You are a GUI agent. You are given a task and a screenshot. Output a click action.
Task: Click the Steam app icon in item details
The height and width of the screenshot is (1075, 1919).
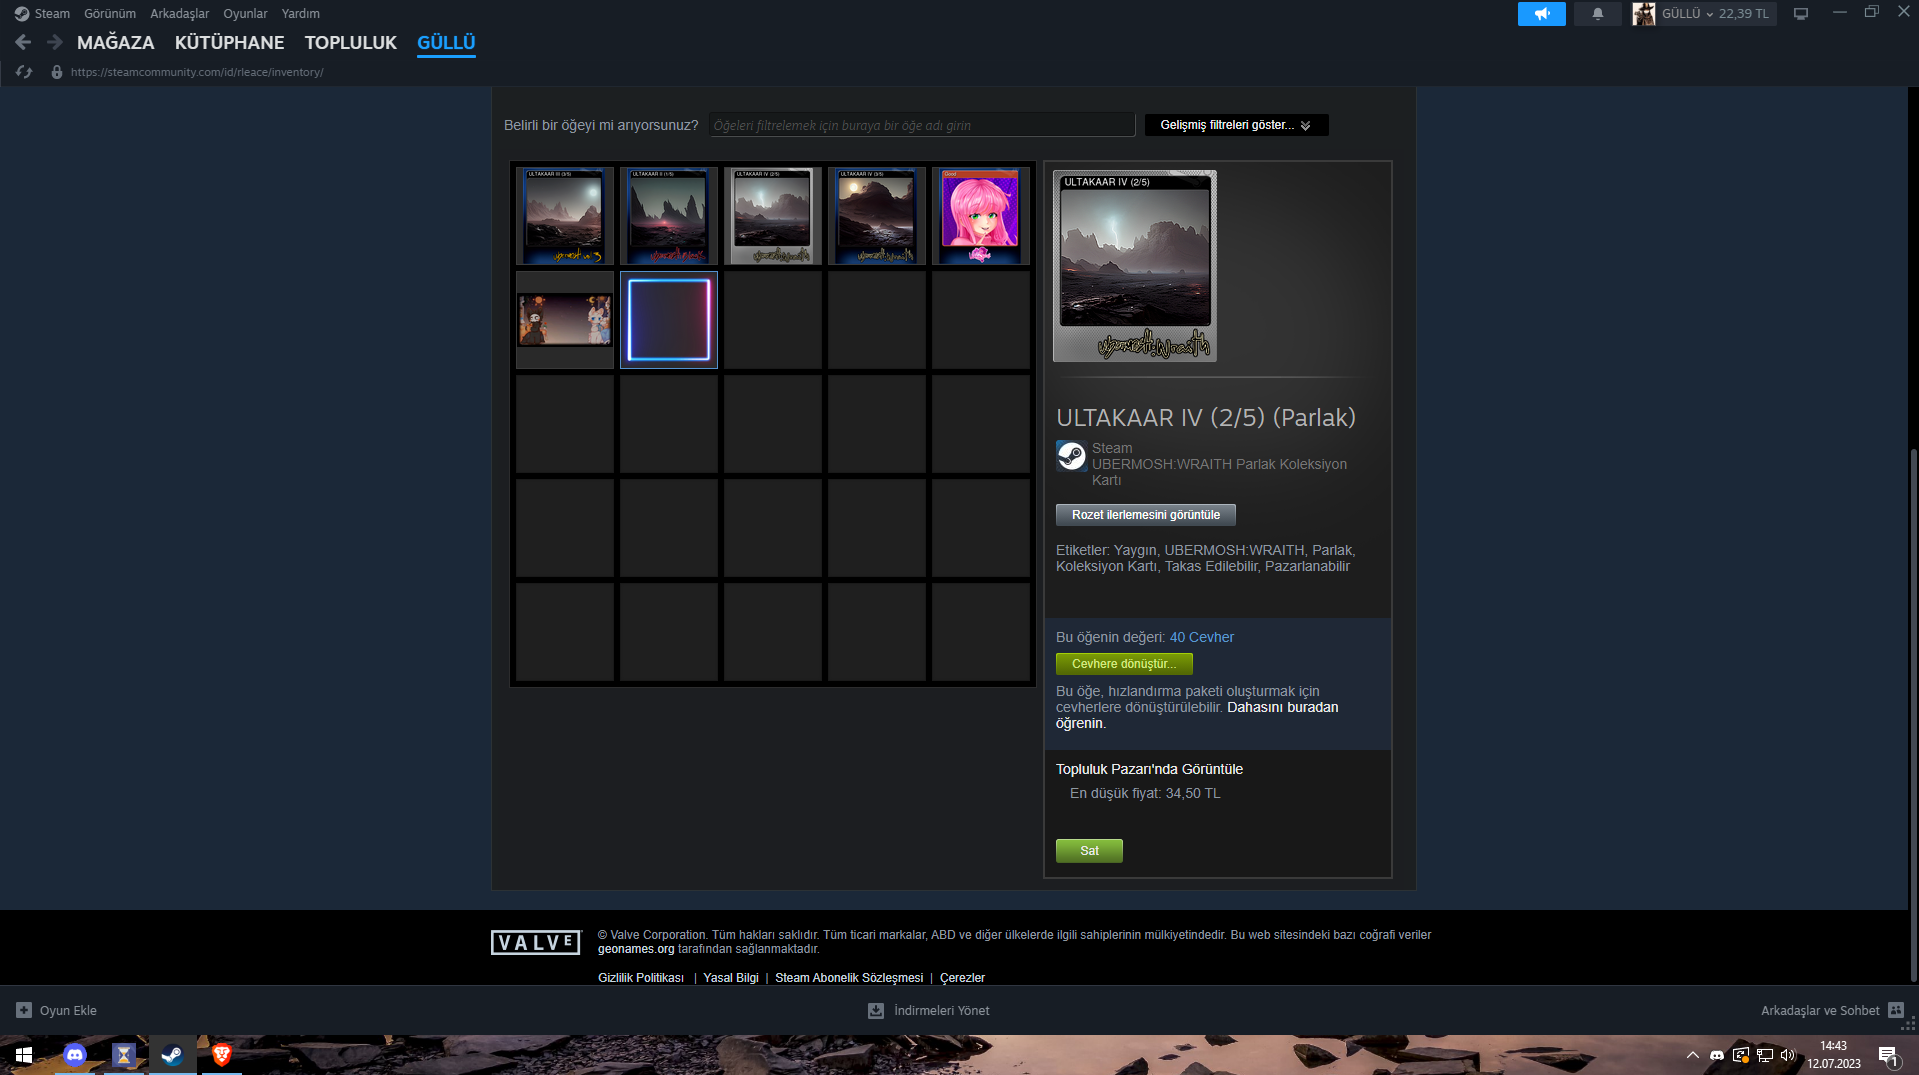point(1071,456)
